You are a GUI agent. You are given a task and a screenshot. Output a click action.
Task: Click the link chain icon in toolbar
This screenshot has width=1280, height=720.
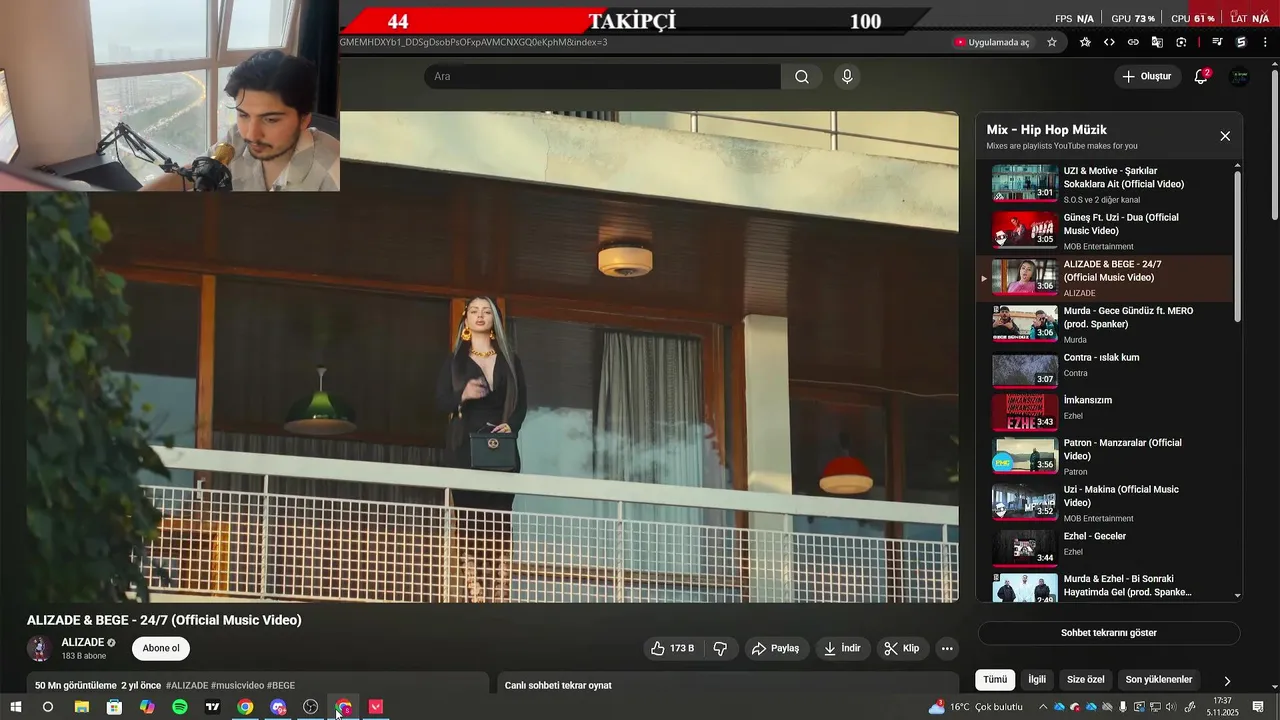pos(1133,42)
